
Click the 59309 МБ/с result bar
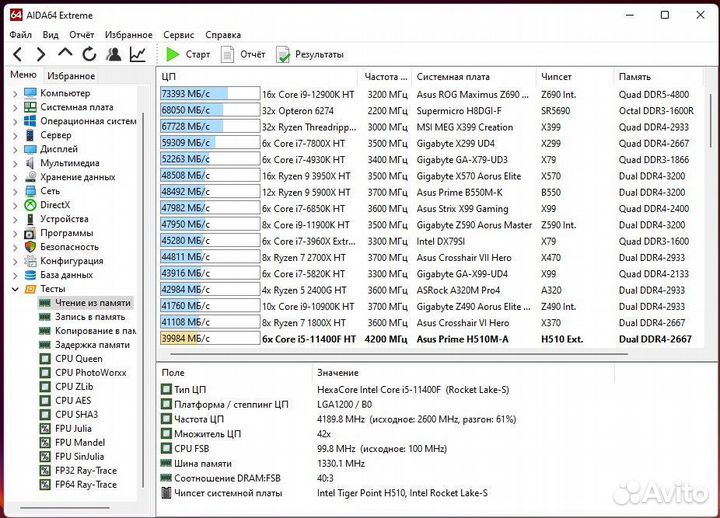tap(210, 143)
